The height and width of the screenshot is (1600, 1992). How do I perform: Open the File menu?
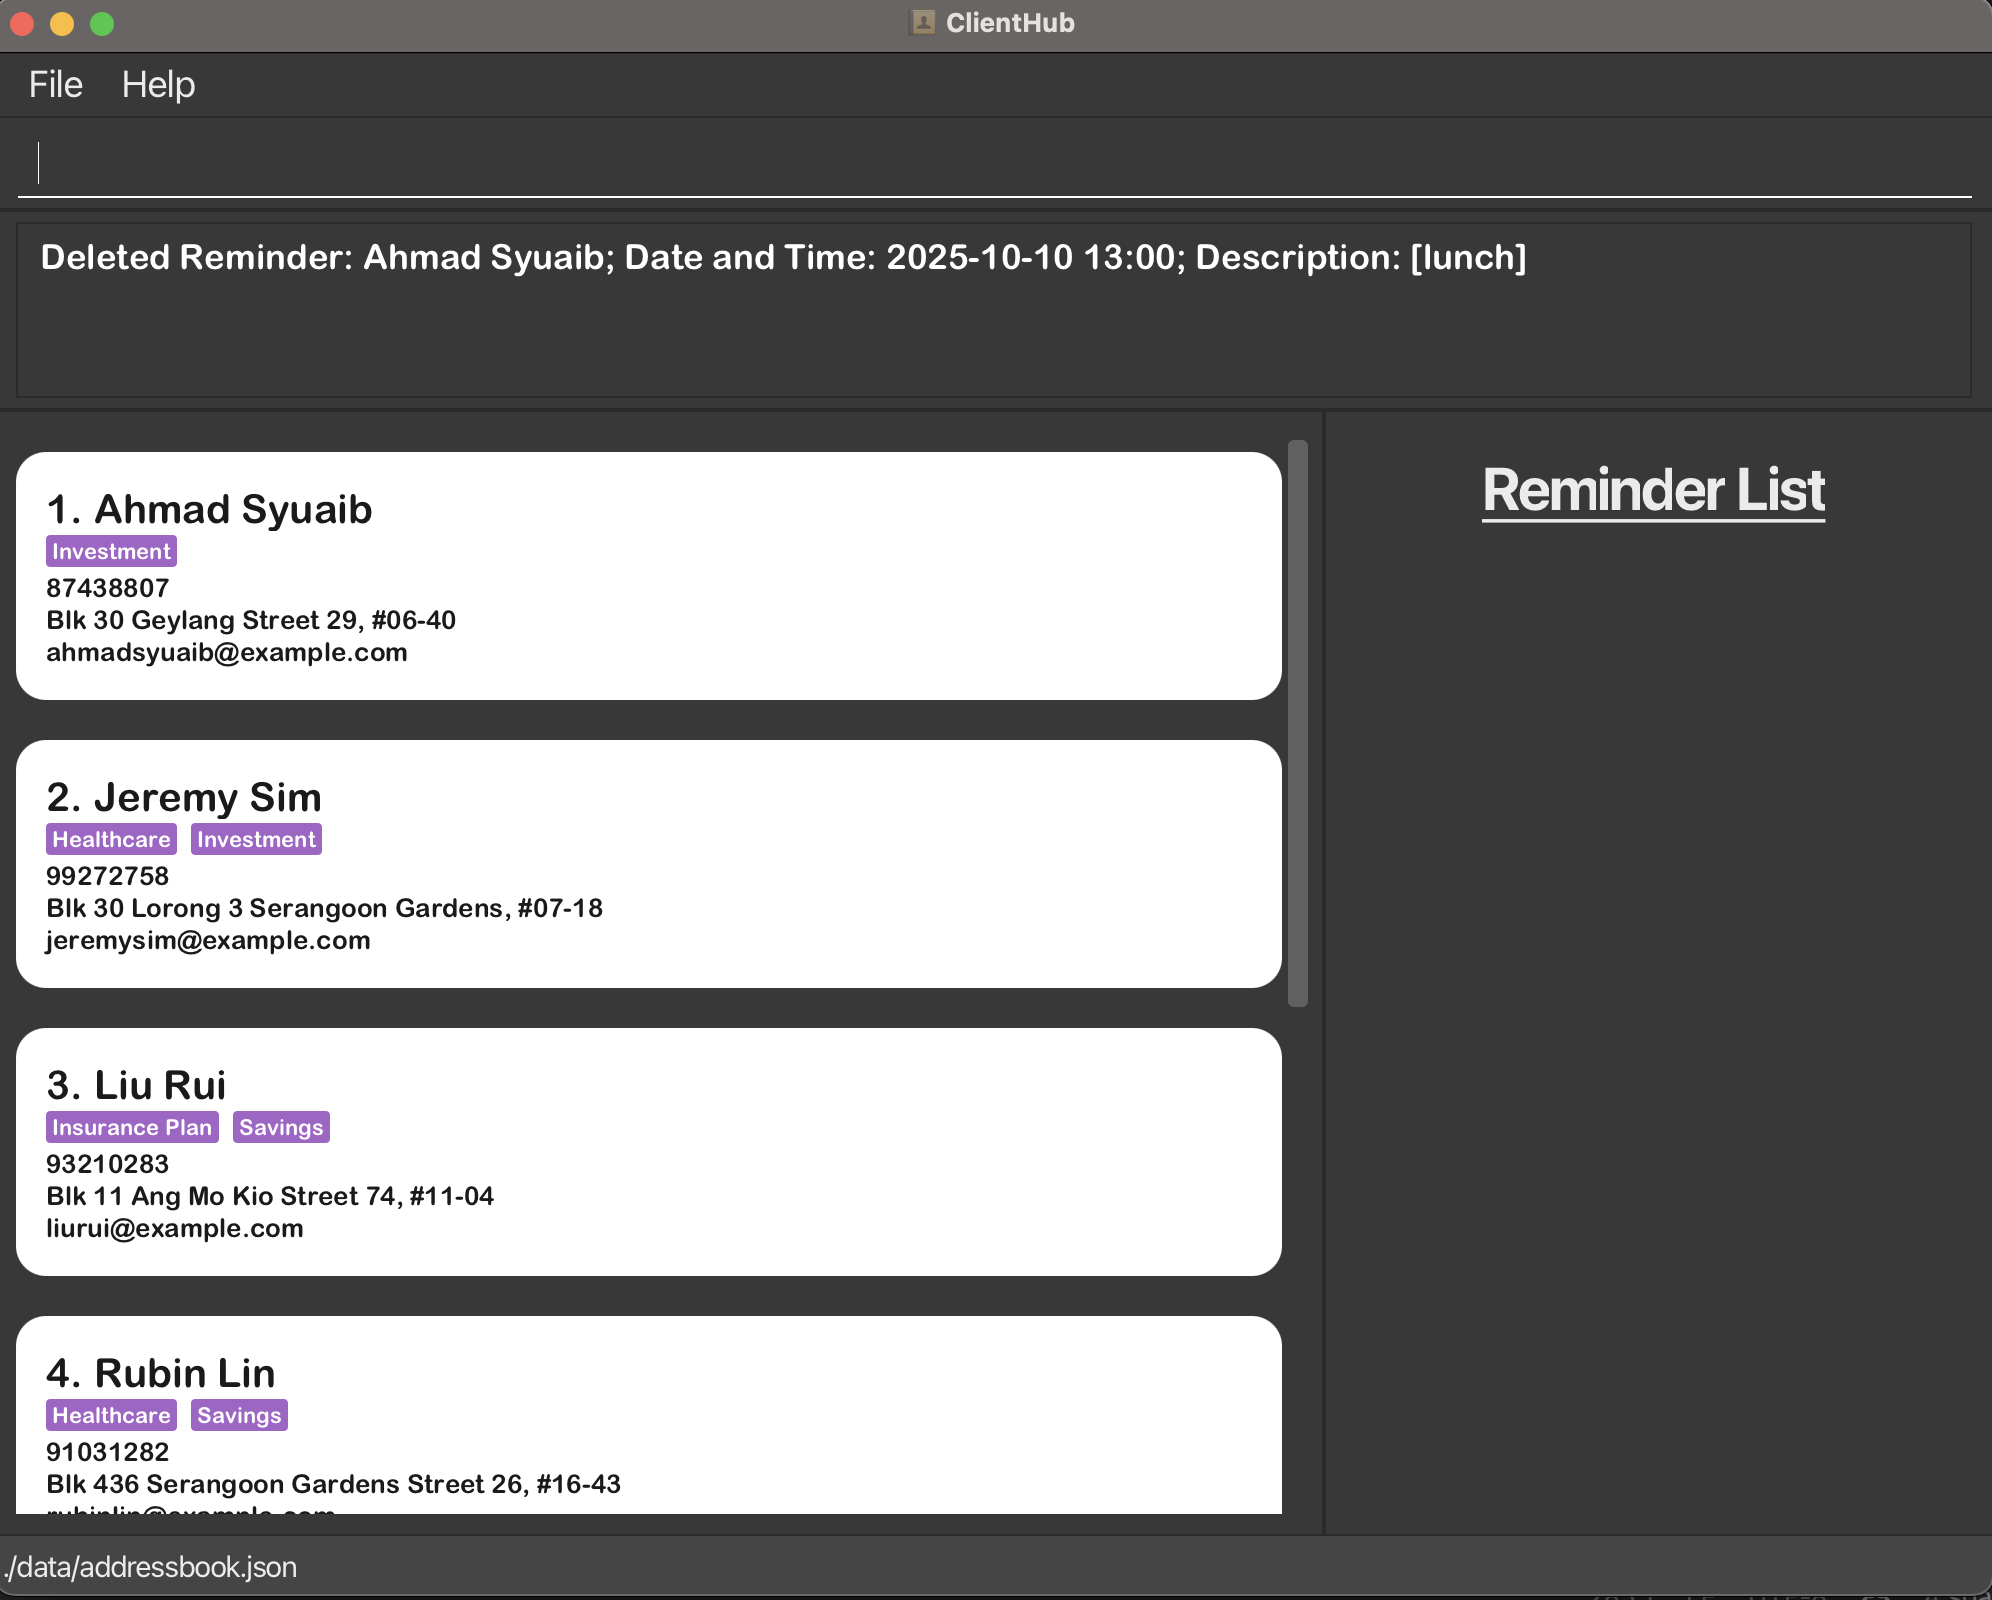[x=55, y=85]
